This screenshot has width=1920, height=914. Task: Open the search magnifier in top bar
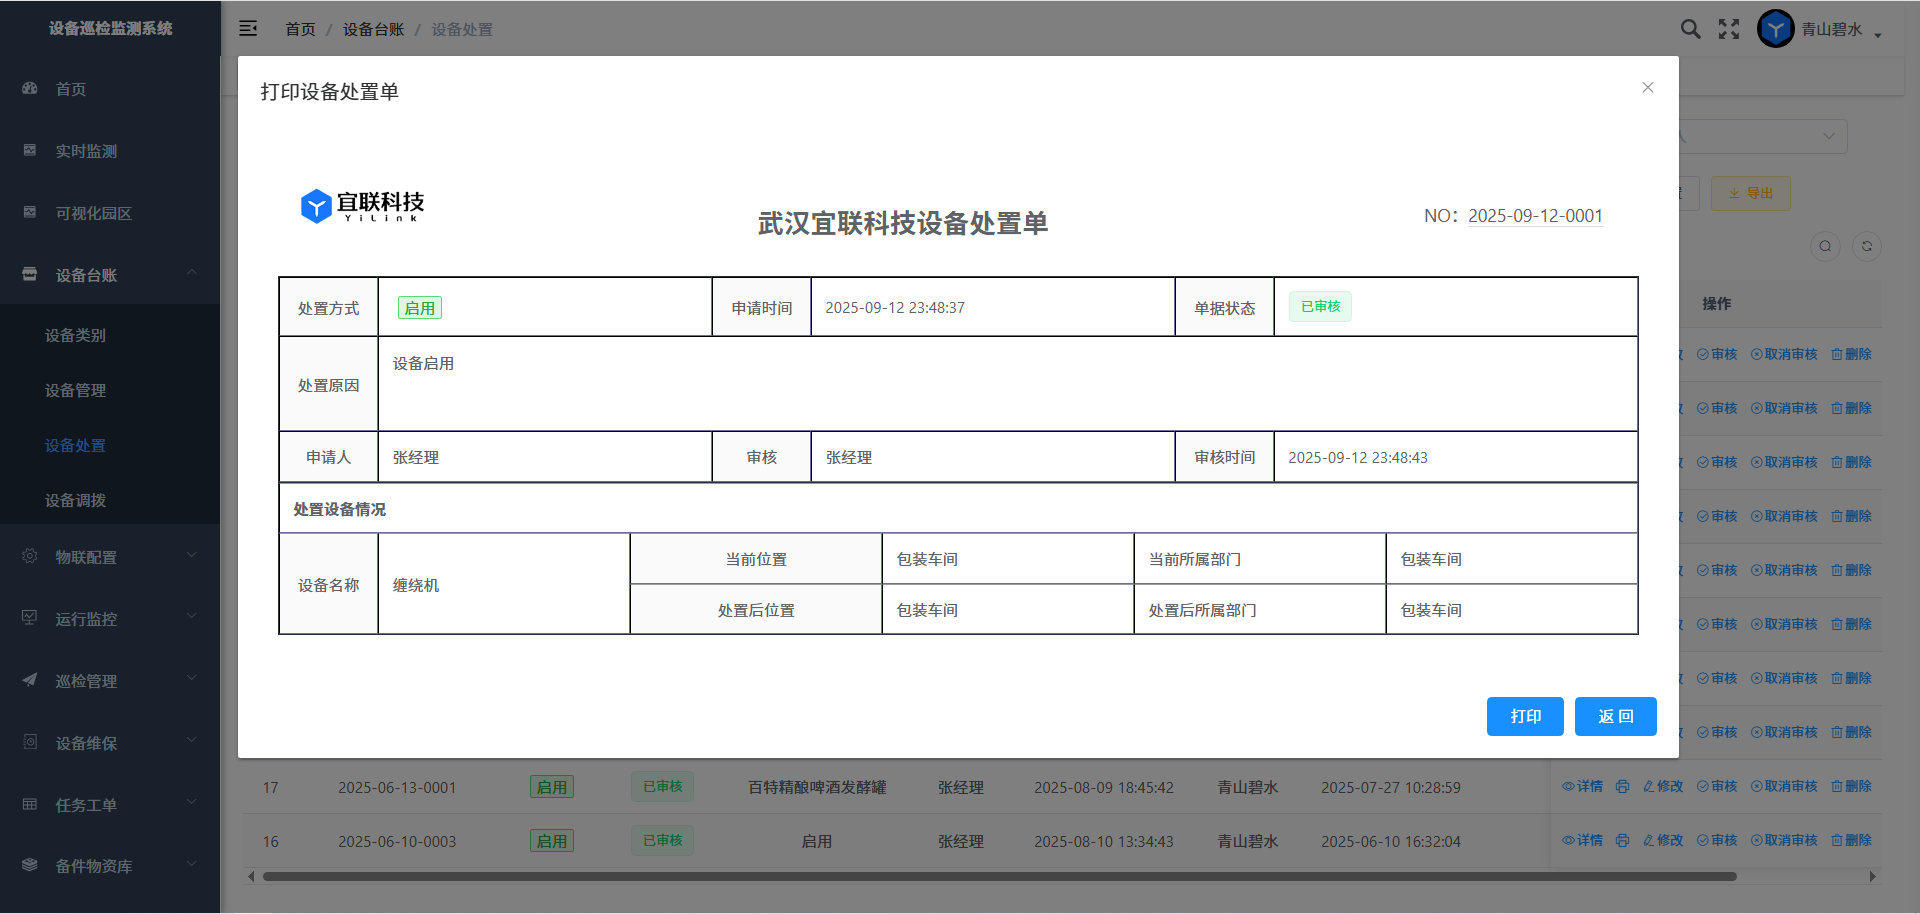tap(1690, 29)
